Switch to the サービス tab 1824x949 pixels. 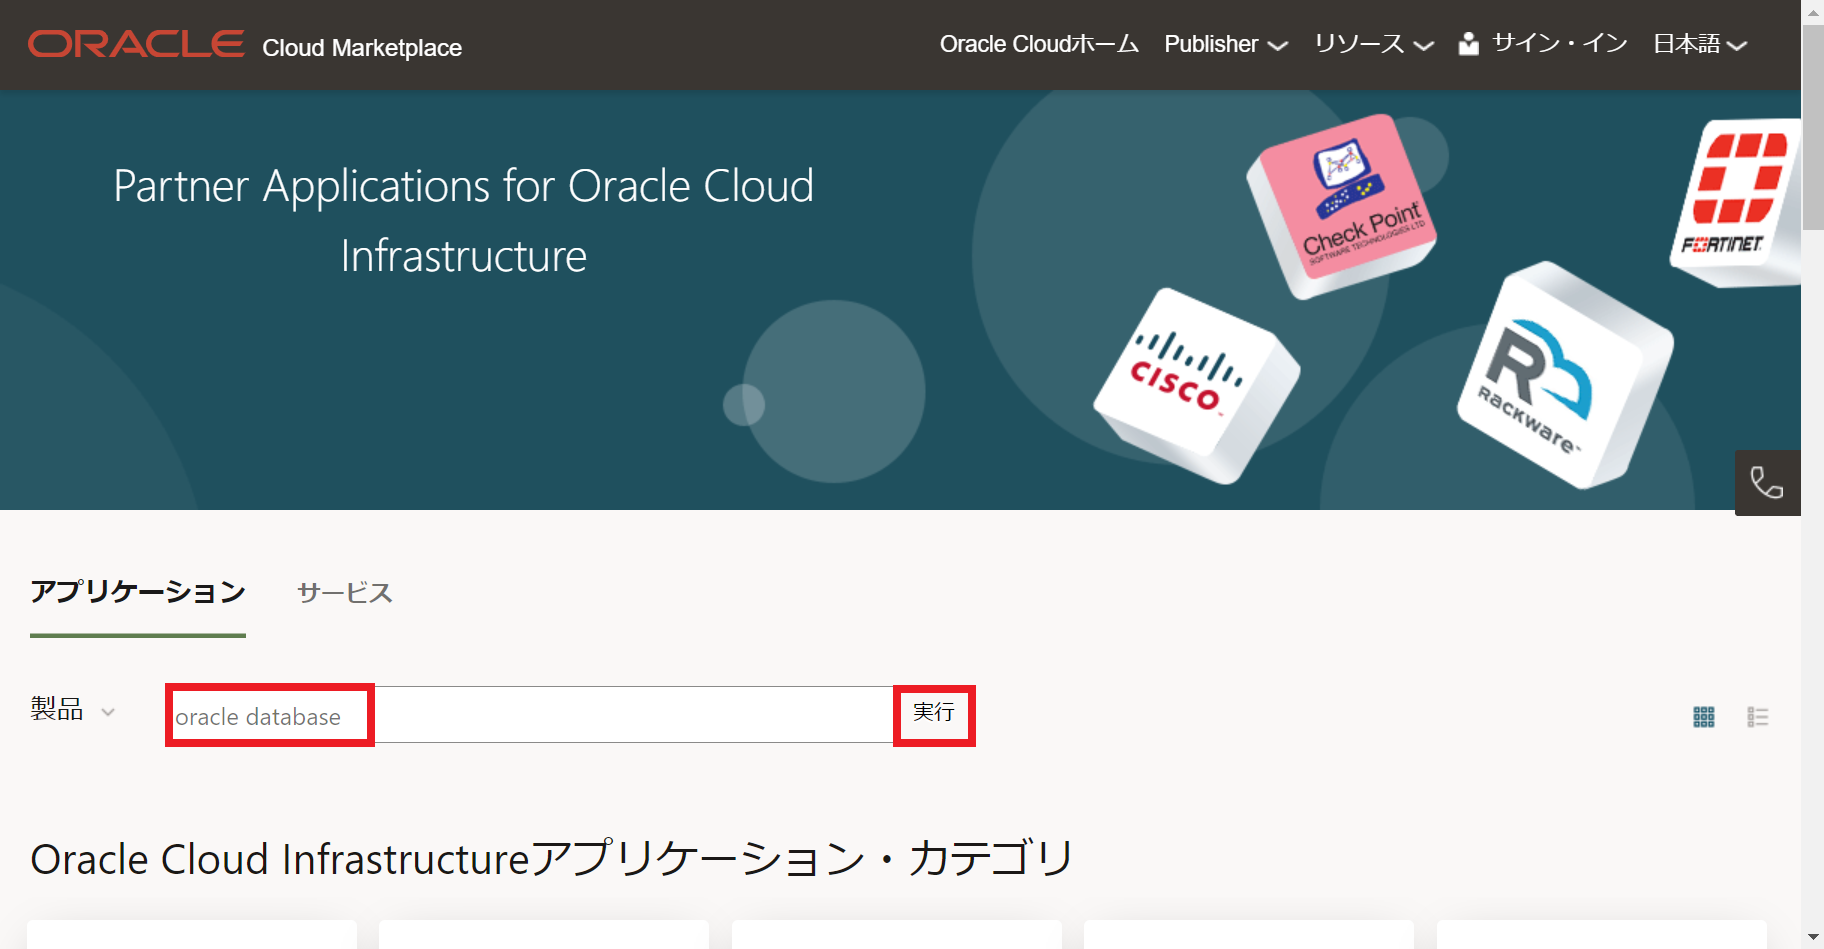(x=344, y=592)
